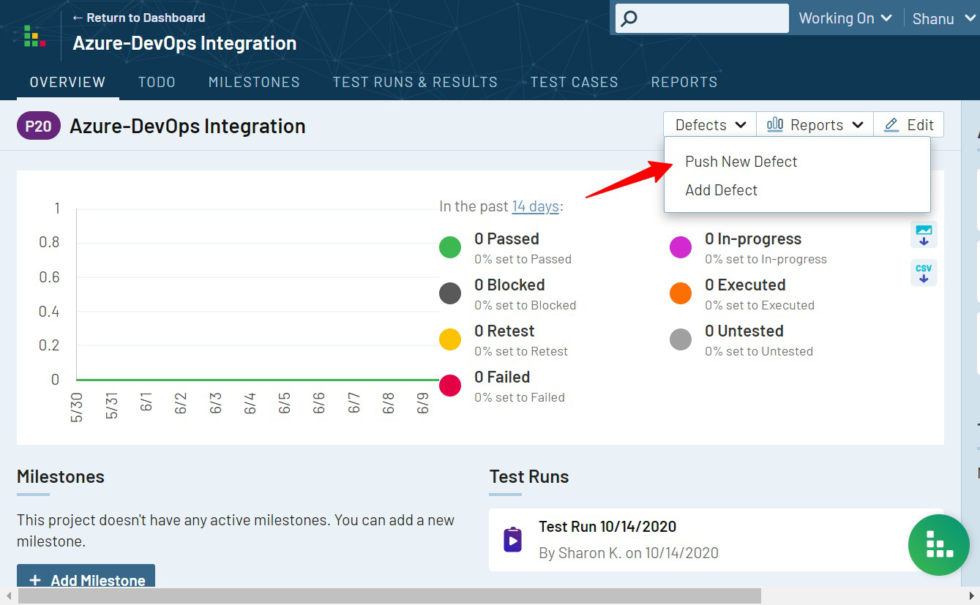This screenshot has width=980, height=605.
Task: Click the 14 days link
Action: click(534, 206)
